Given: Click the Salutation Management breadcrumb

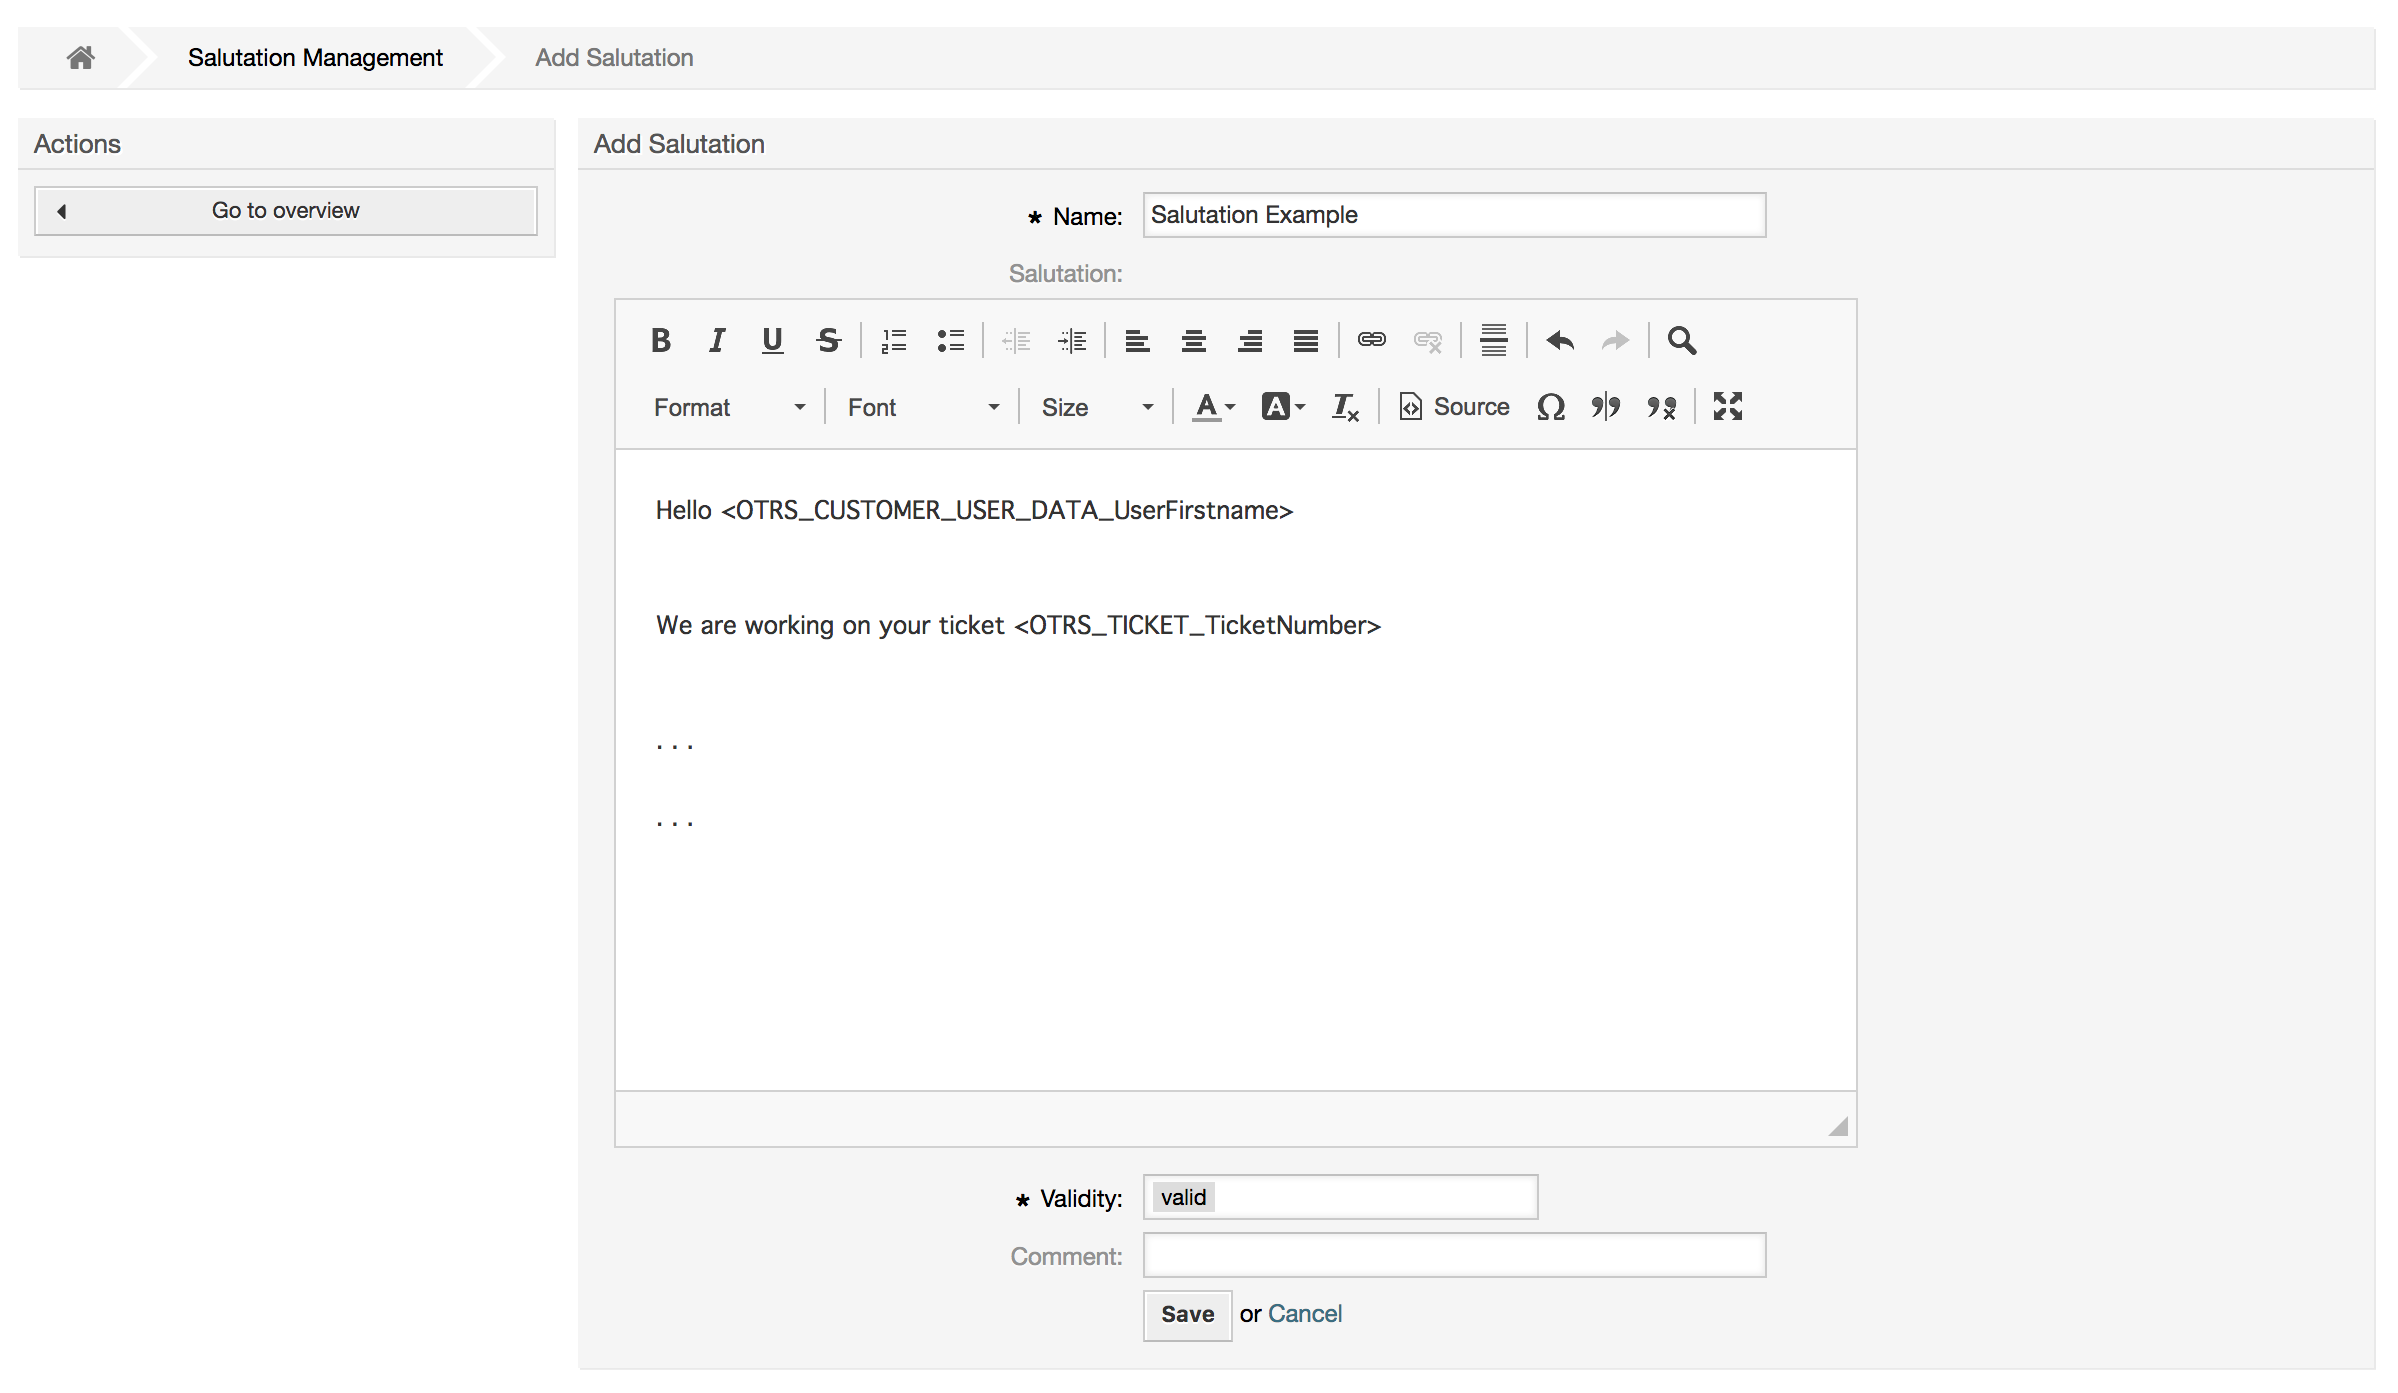Looking at the screenshot, I should click(315, 56).
